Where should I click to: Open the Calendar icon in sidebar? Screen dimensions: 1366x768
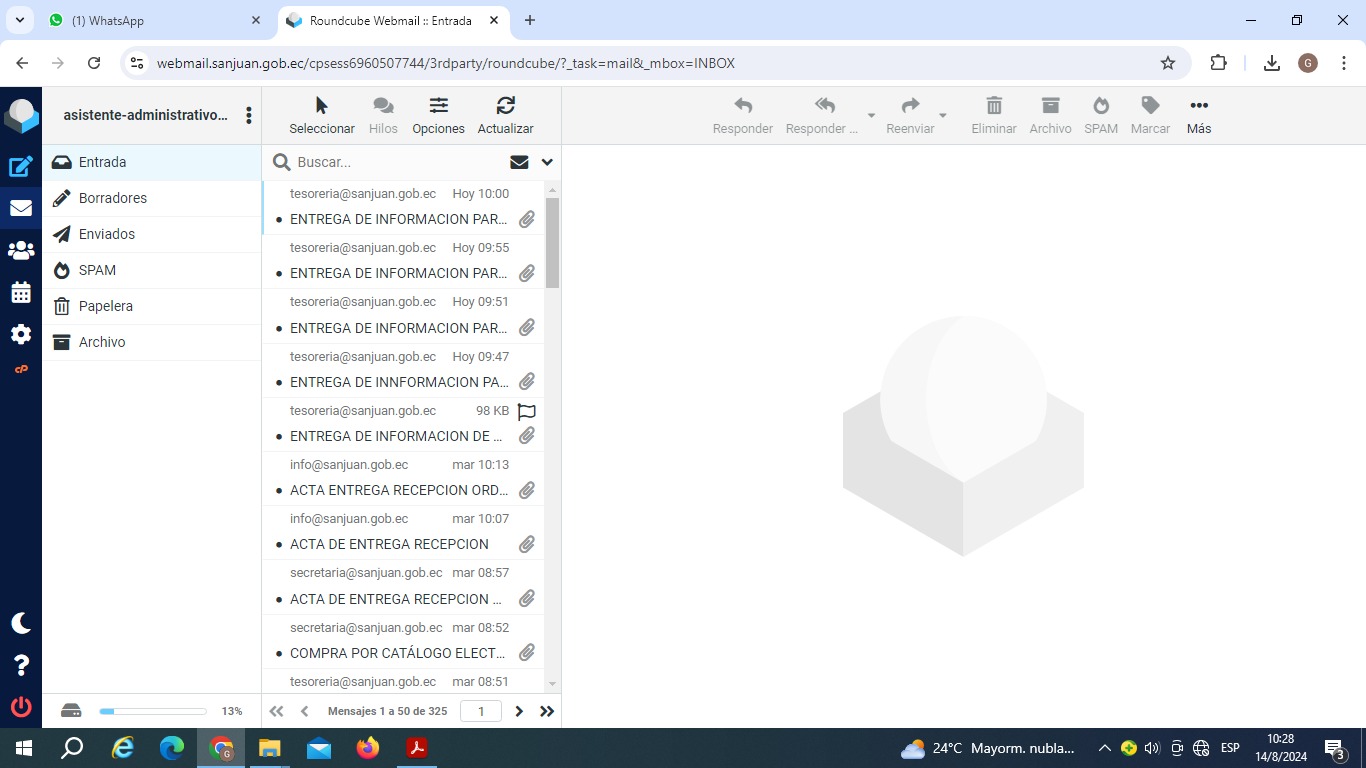coord(21,293)
